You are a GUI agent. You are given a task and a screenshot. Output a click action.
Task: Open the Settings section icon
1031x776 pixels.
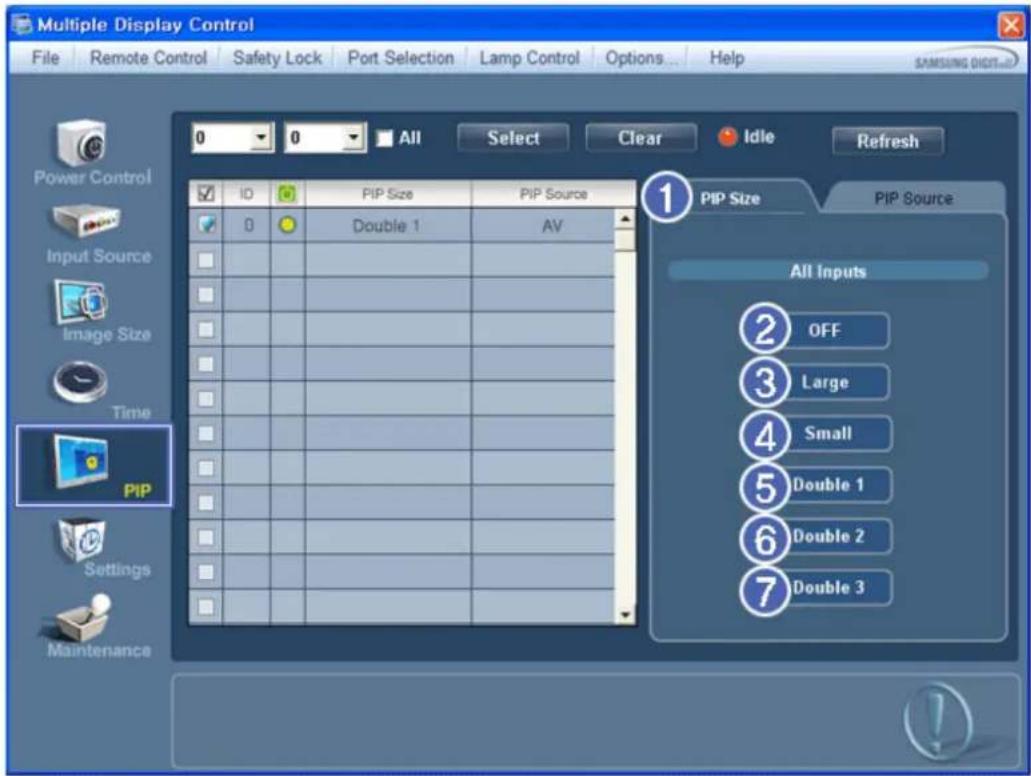(80, 539)
